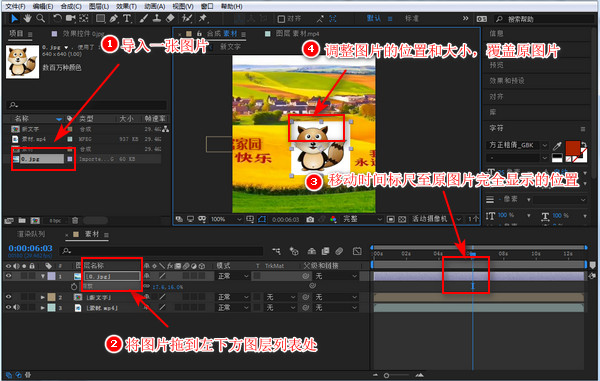Click the project panel search field
Screen dimensions: 600x381
87,105
